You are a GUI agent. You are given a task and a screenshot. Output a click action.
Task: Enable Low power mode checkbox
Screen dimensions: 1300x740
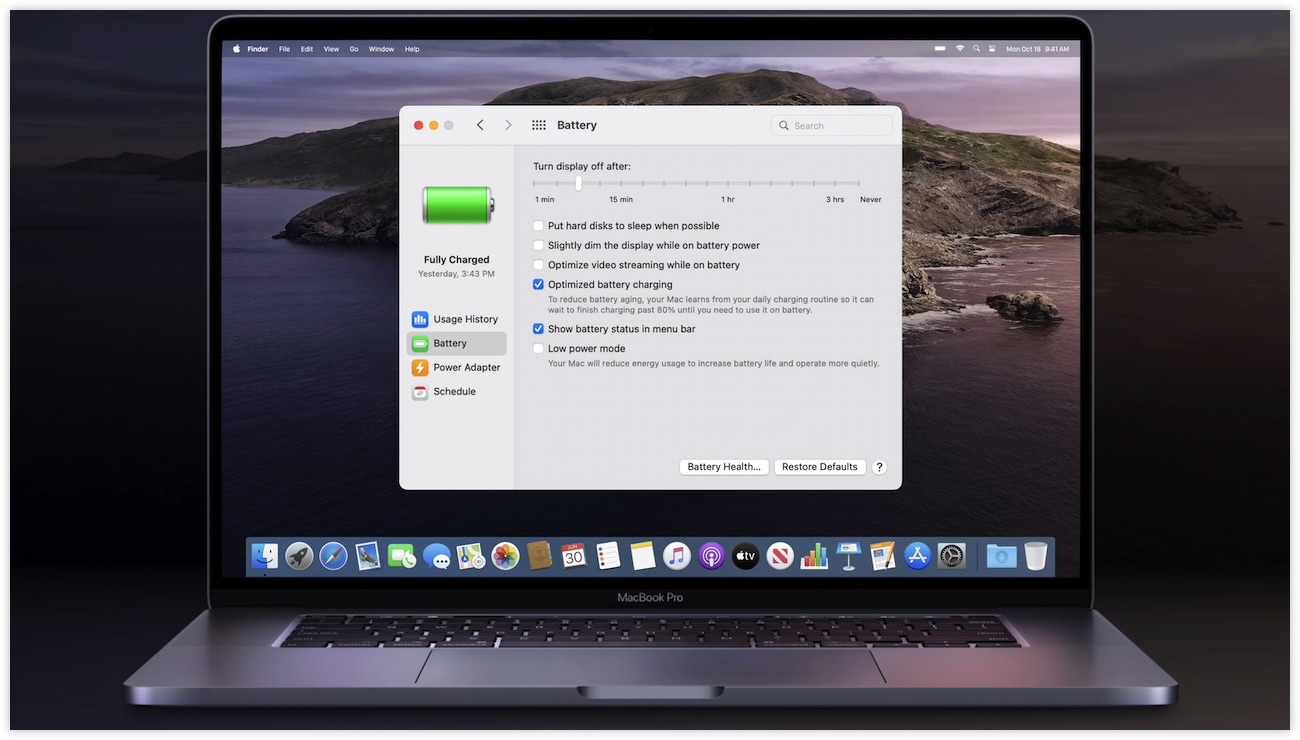(538, 349)
